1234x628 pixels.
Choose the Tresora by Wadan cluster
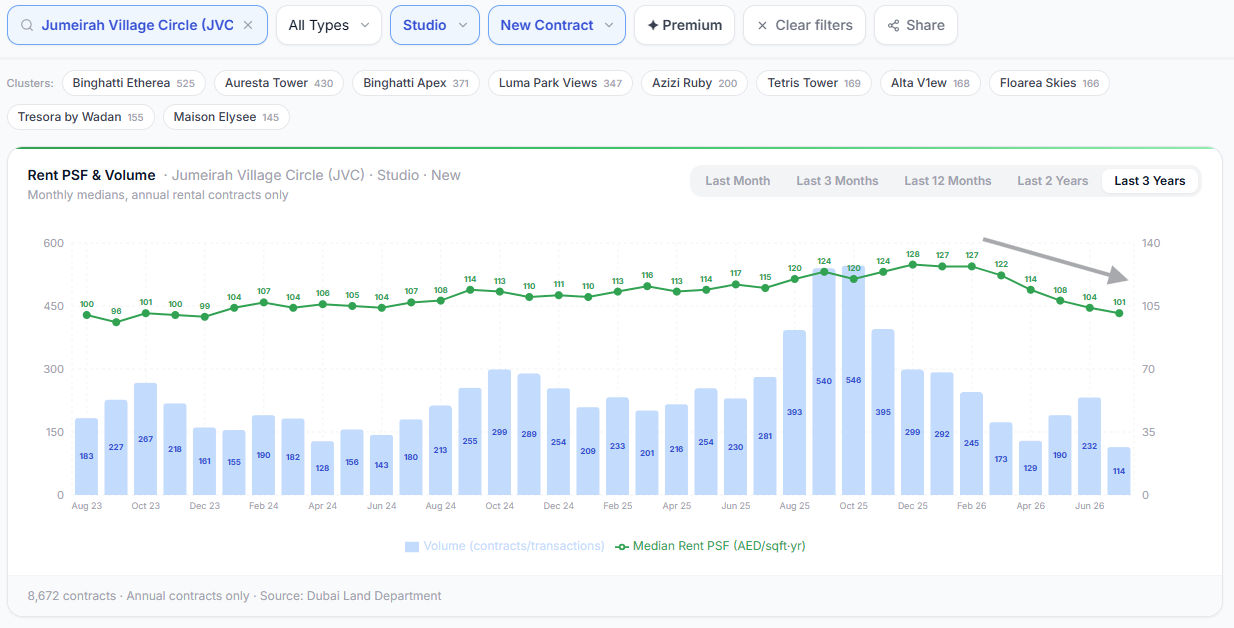click(x=81, y=117)
